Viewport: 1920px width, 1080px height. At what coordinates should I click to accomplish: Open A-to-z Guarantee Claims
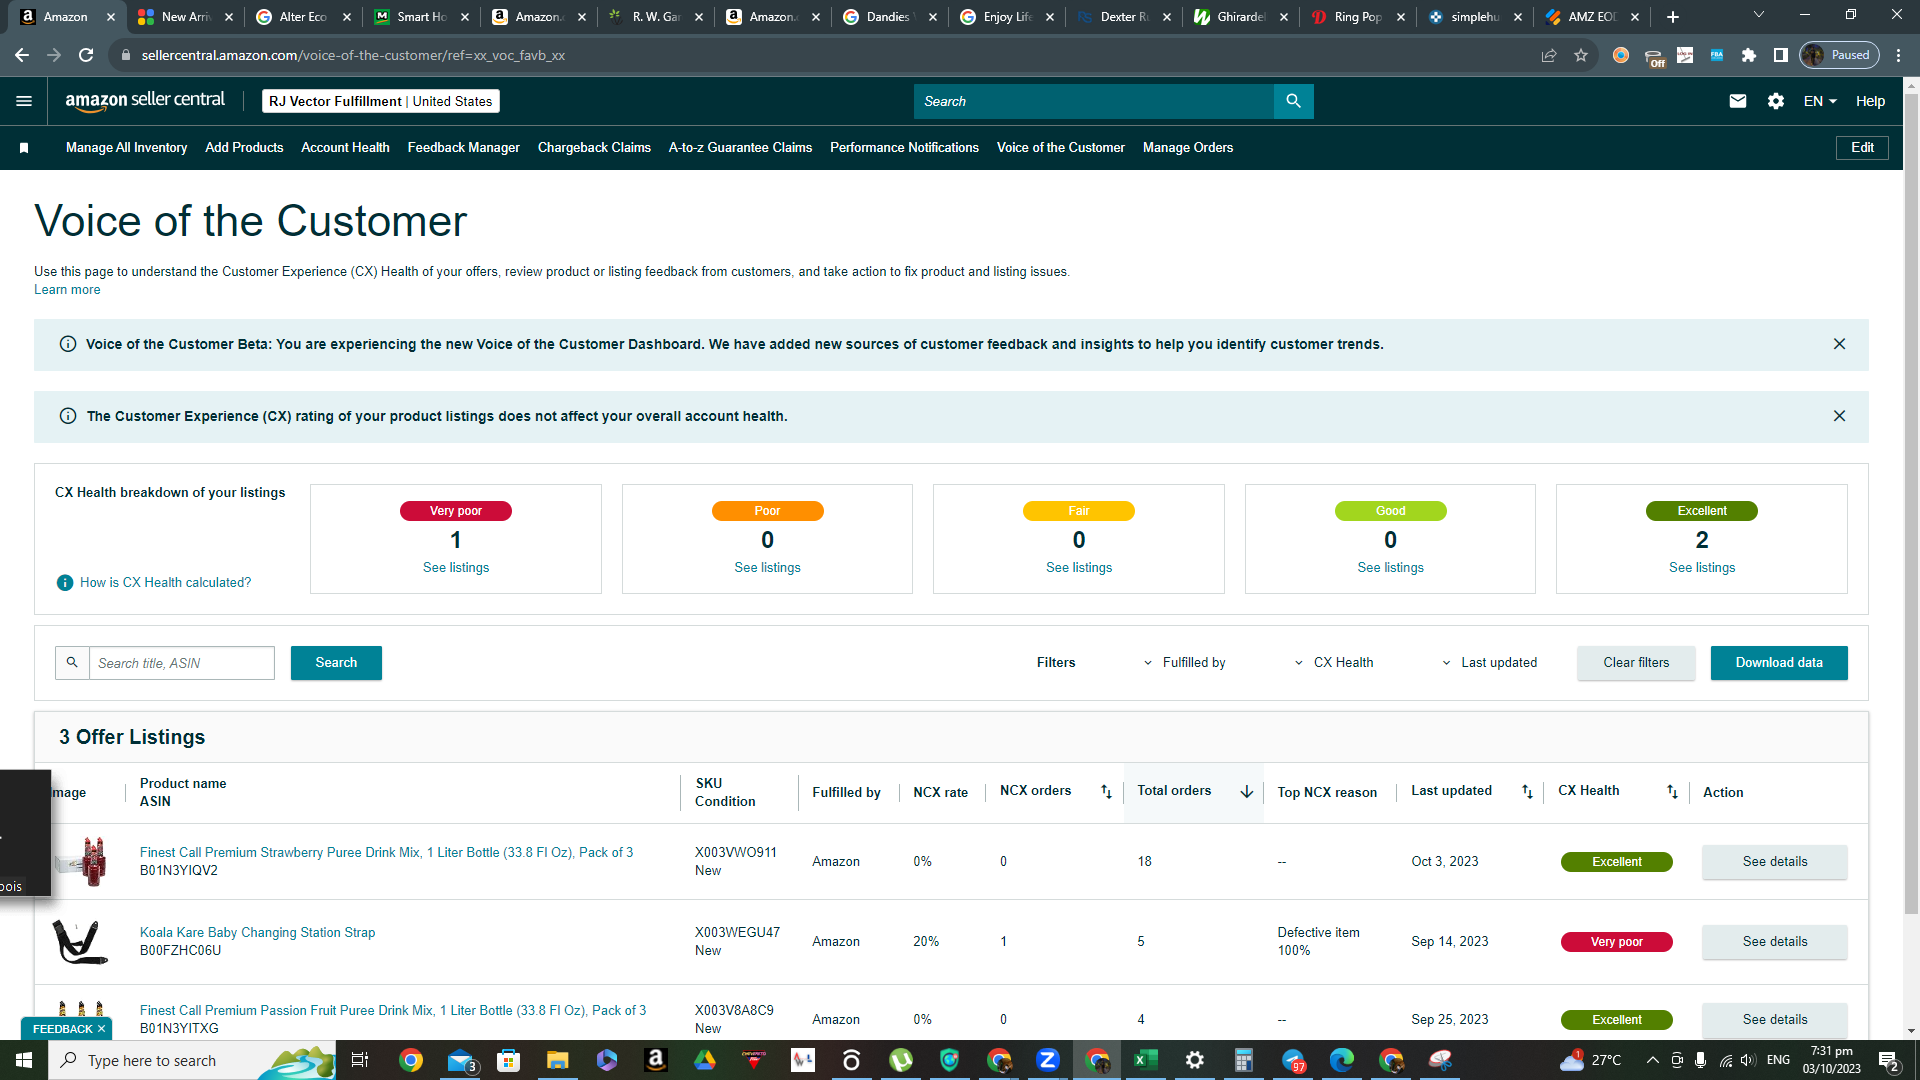[x=740, y=148]
